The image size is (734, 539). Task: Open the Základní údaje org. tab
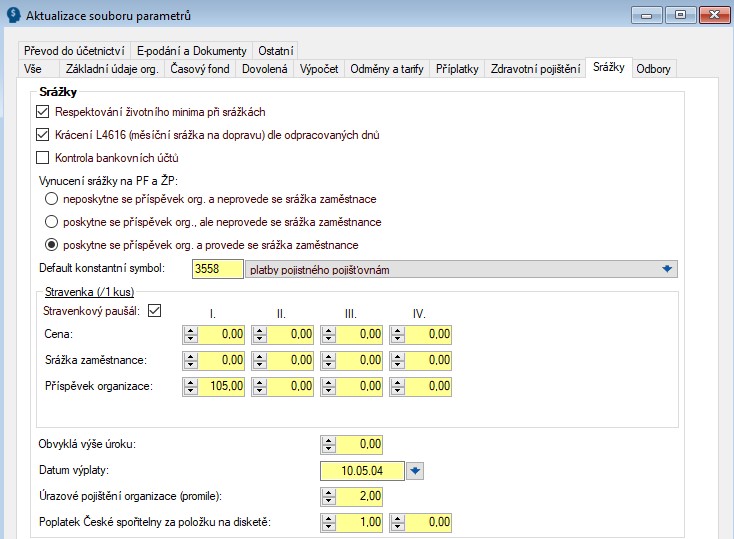point(112,69)
